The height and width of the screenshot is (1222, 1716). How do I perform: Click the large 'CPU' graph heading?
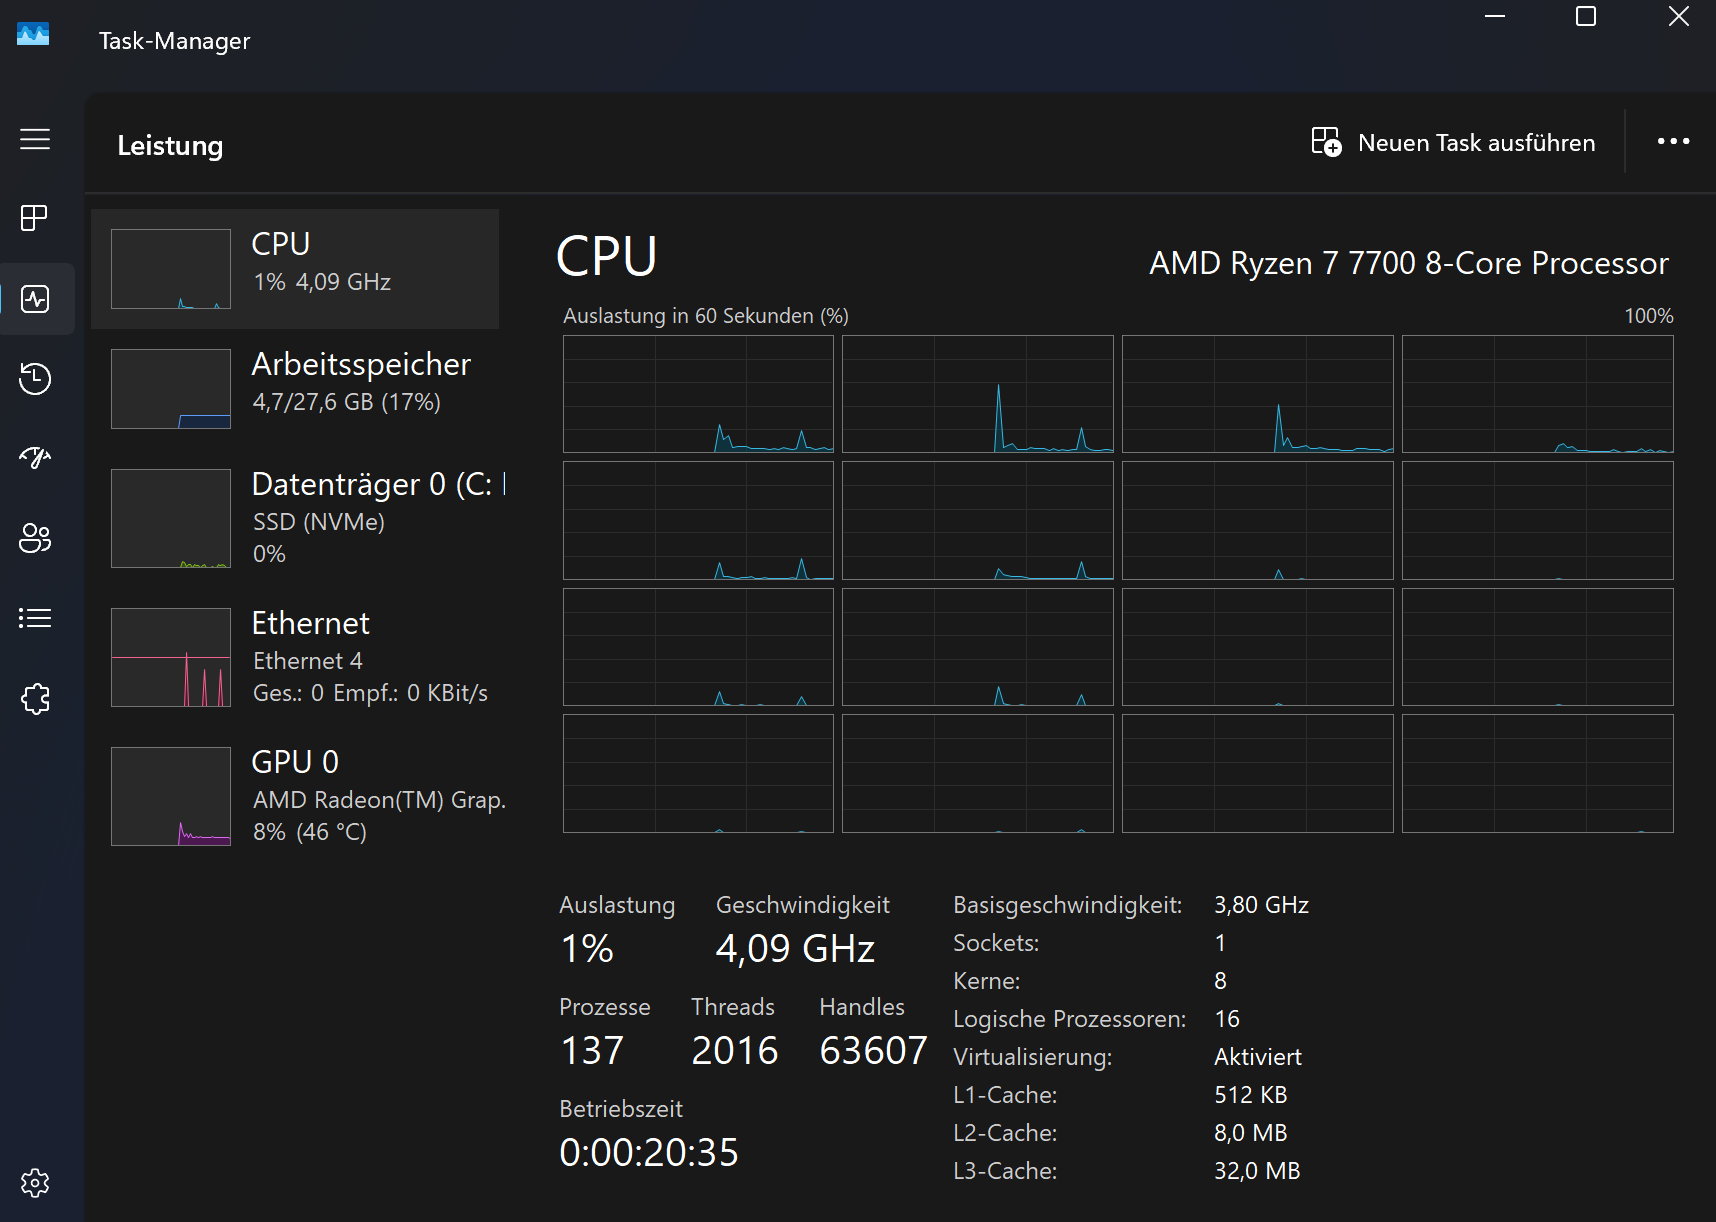(607, 256)
